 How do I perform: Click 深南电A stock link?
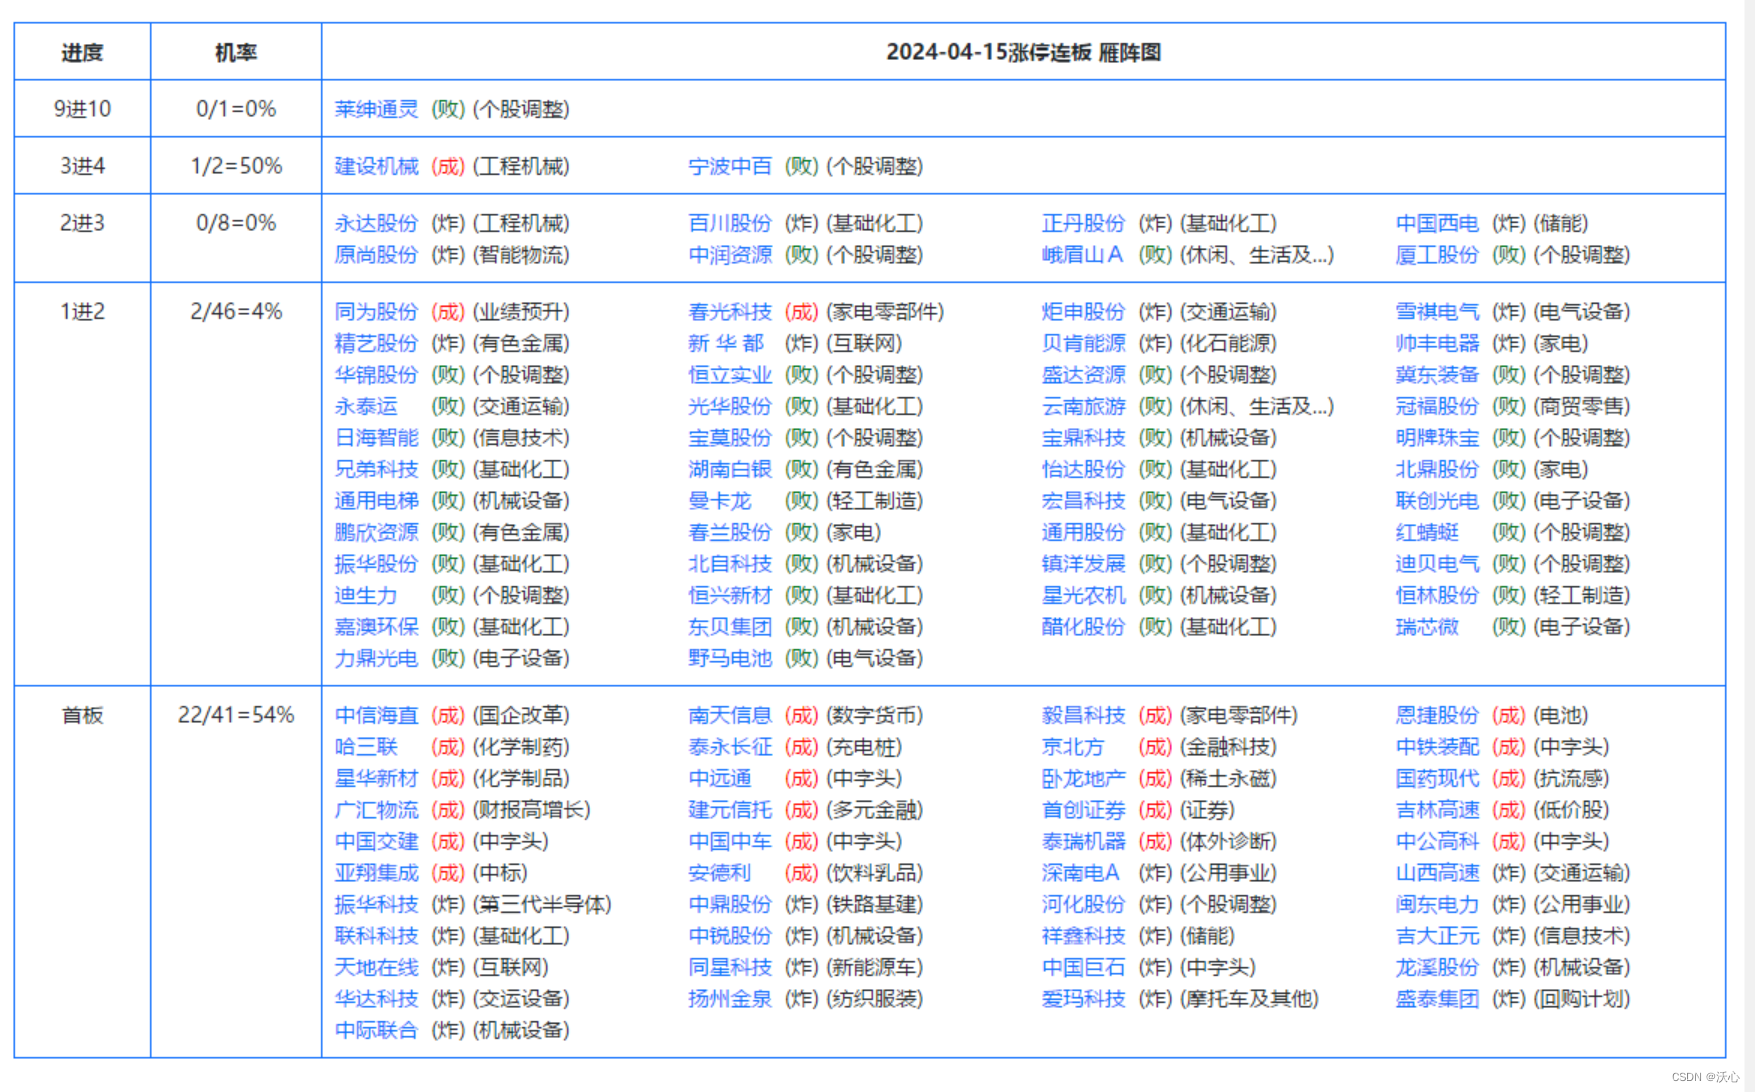[x=1081, y=873]
